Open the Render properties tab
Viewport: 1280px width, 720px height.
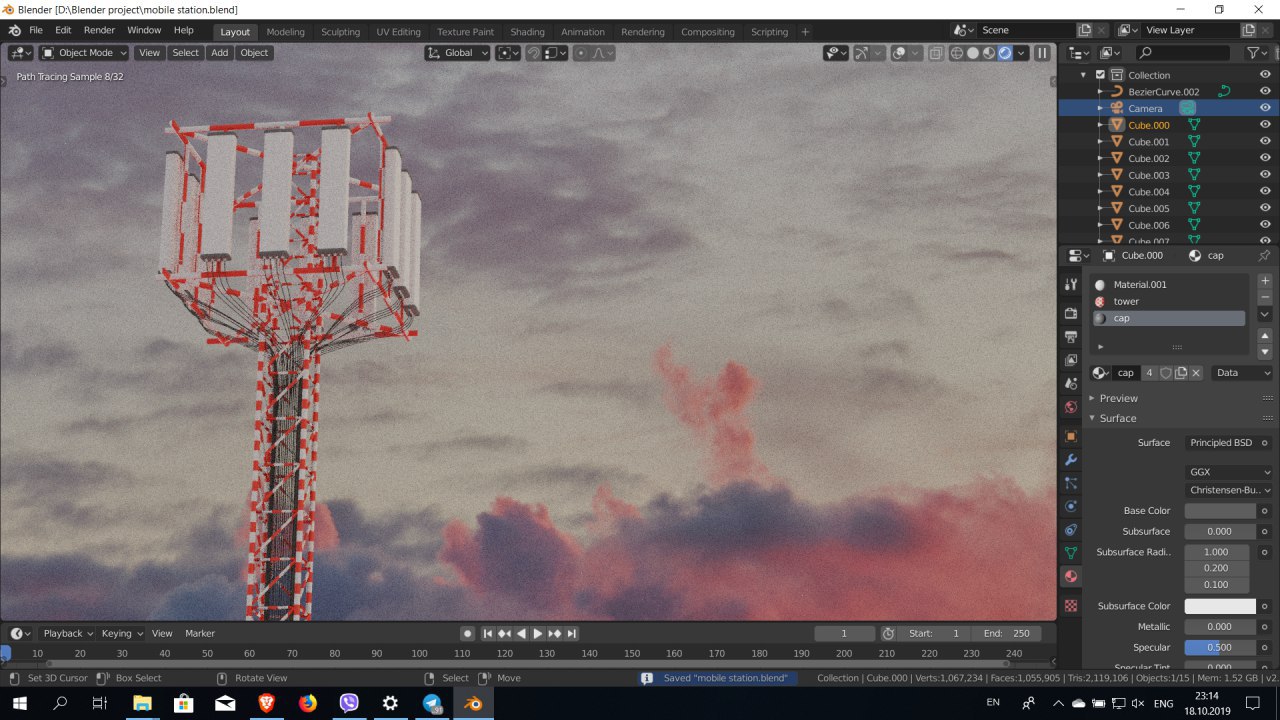tap(1071, 313)
